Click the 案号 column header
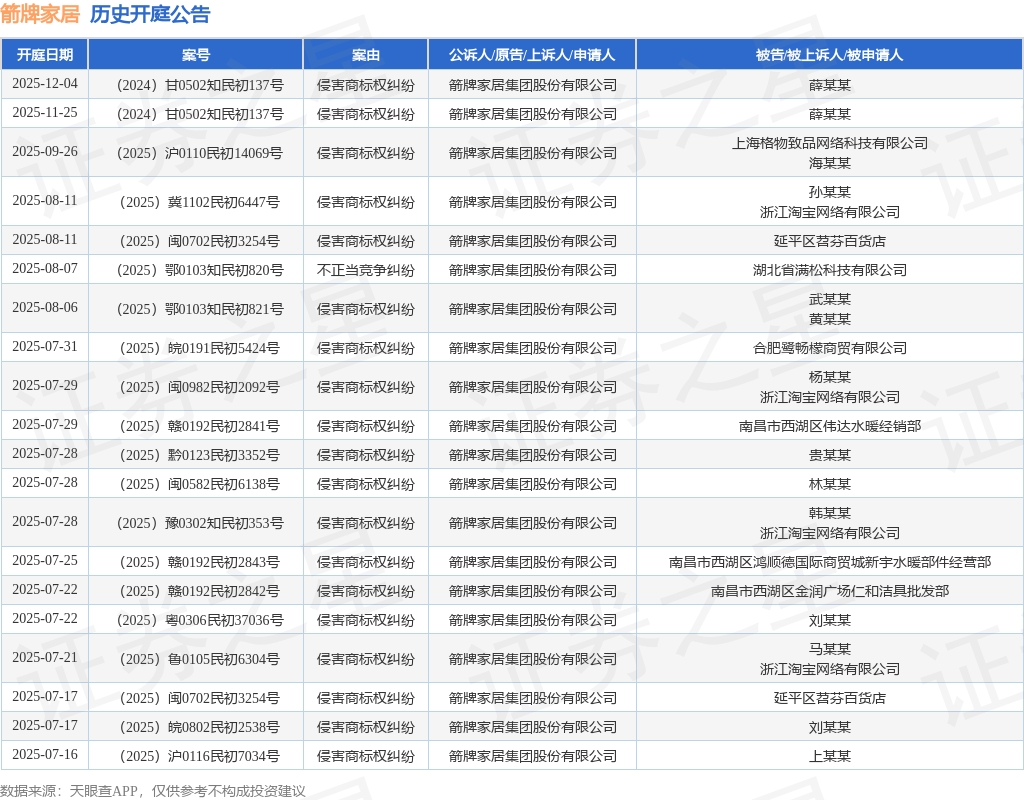 click(196, 55)
